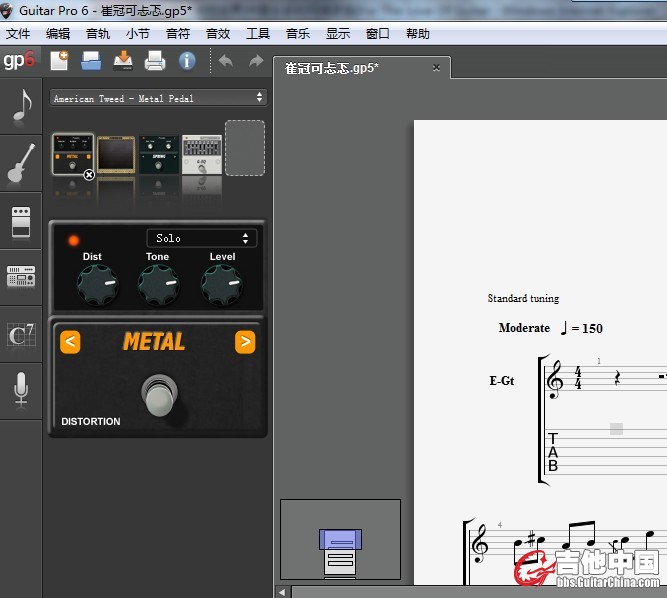The width and height of the screenshot is (667, 598).
Task: Remove the Metal pedal from chain
Action: click(89, 174)
